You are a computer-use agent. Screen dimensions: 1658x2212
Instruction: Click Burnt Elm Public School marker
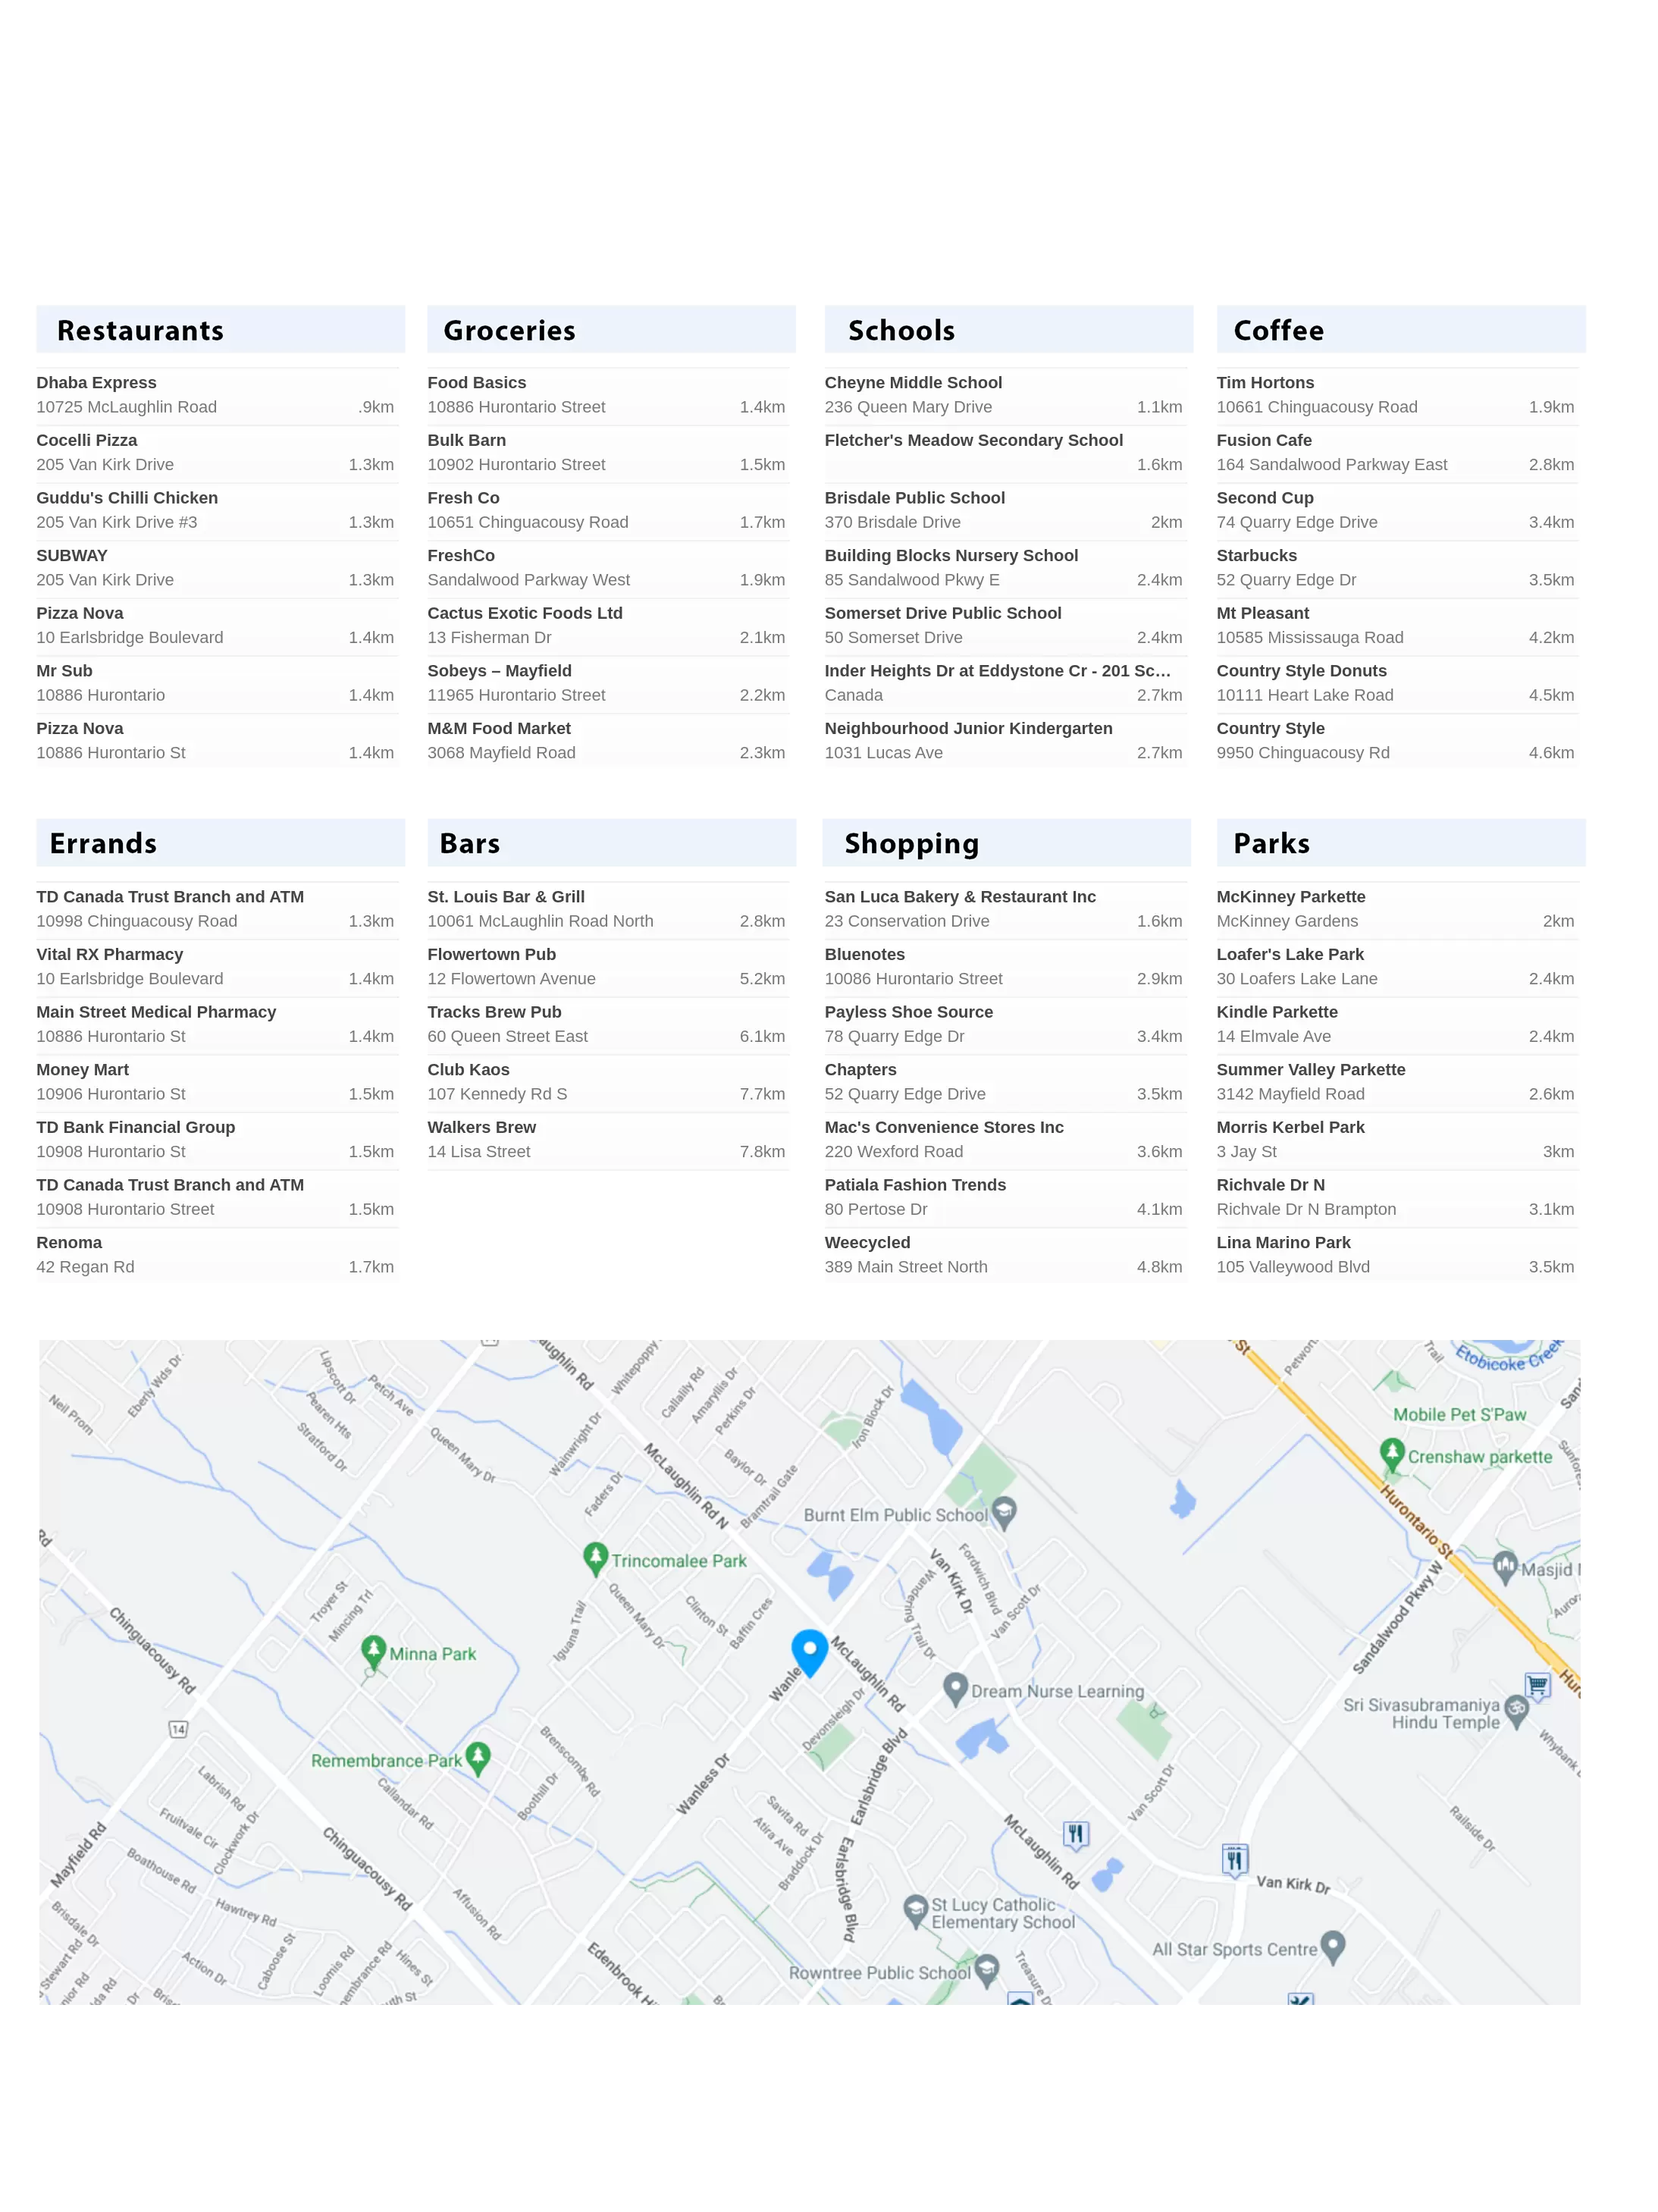pyautogui.click(x=1005, y=1511)
